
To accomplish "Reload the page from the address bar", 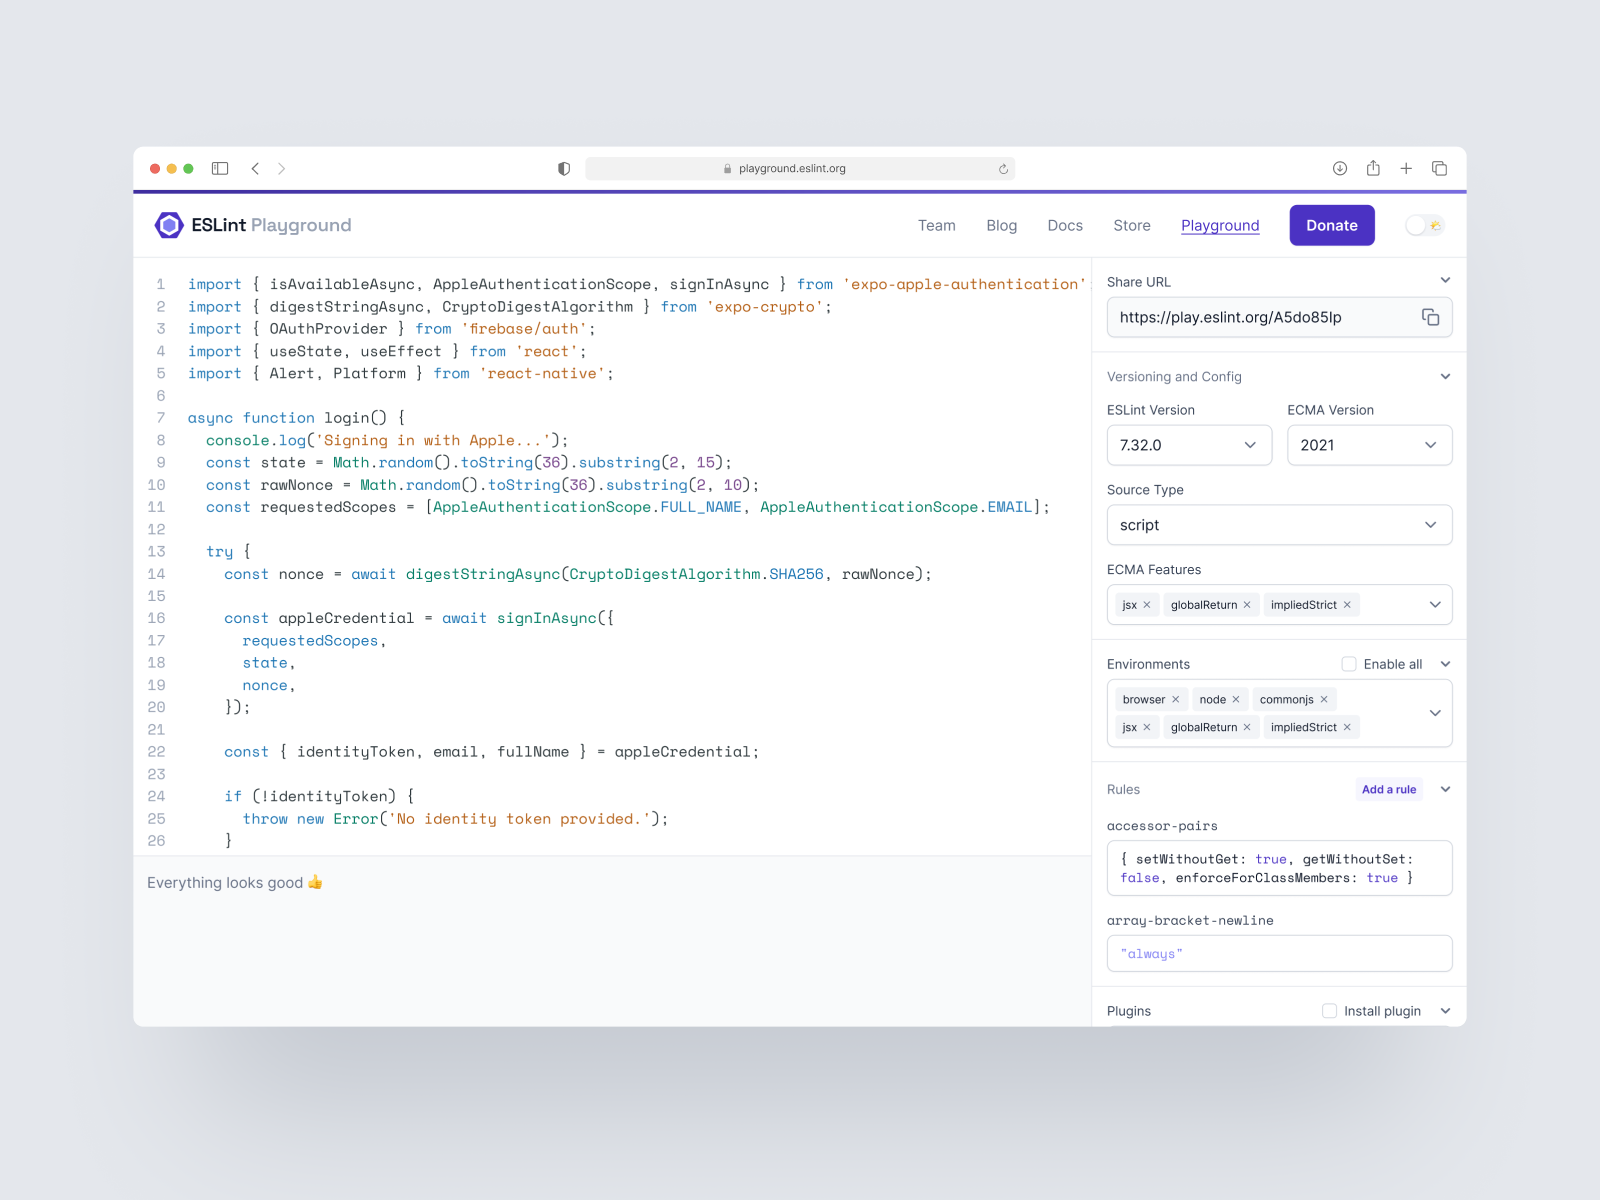I will click(x=1003, y=168).
